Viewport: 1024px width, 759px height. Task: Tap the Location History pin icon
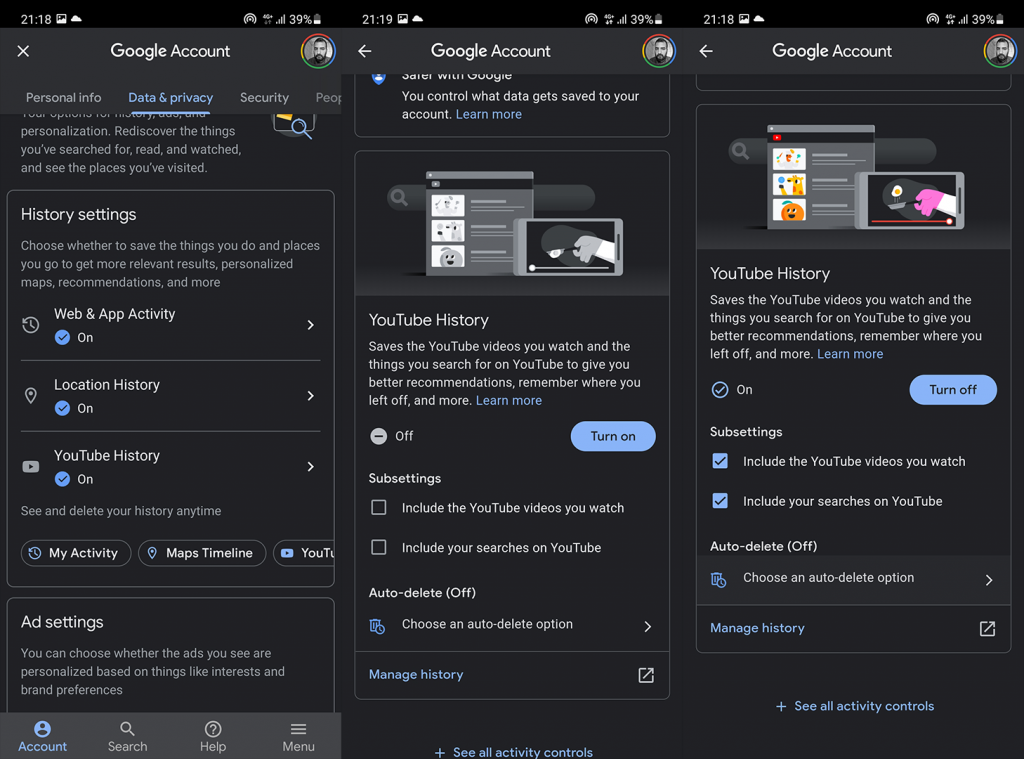point(31,395)
